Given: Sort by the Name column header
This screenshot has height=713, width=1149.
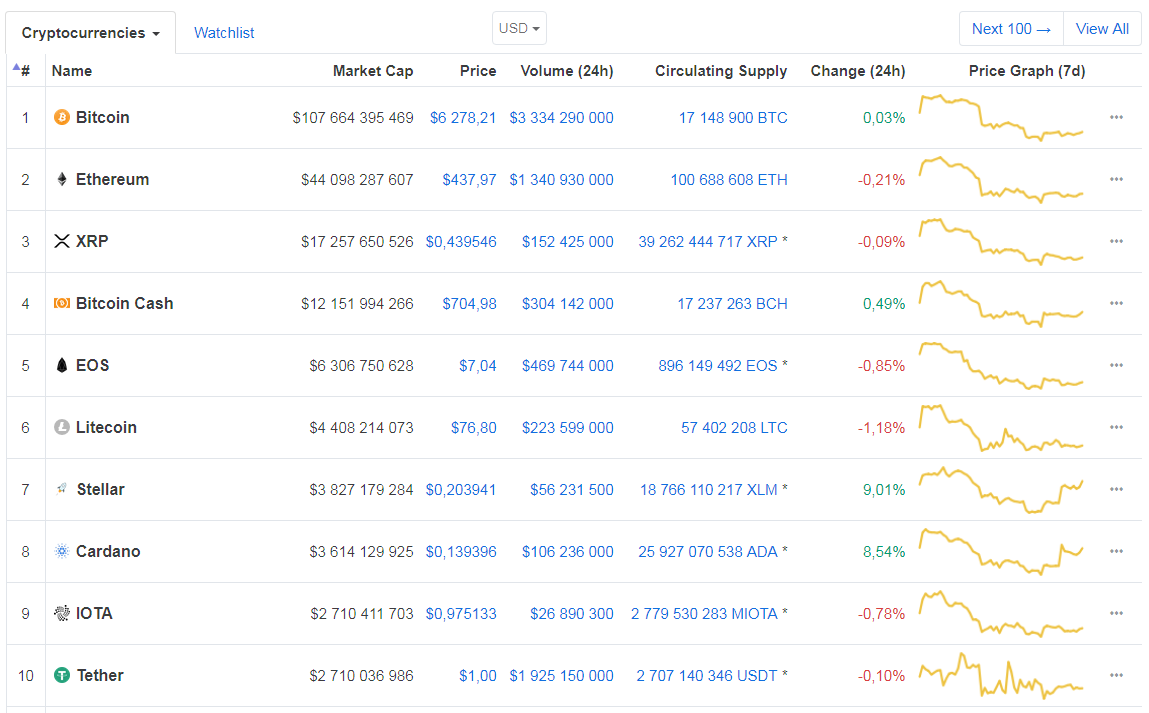Looking at the screenshot, I should [x=72, y=71].
